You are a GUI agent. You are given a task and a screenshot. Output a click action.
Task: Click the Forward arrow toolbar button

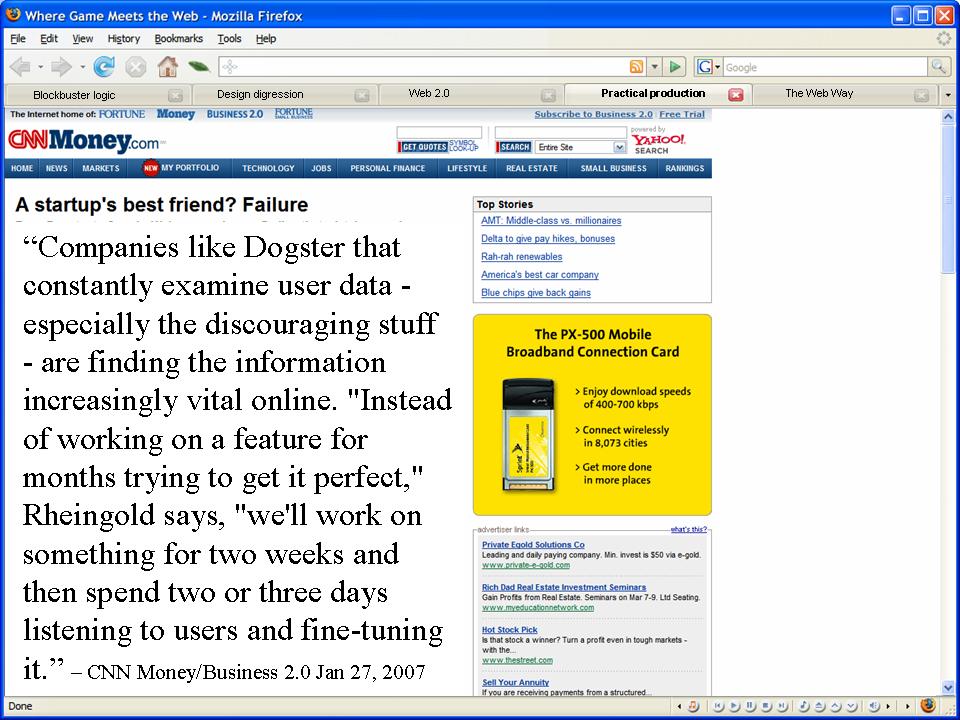point(61,66)
